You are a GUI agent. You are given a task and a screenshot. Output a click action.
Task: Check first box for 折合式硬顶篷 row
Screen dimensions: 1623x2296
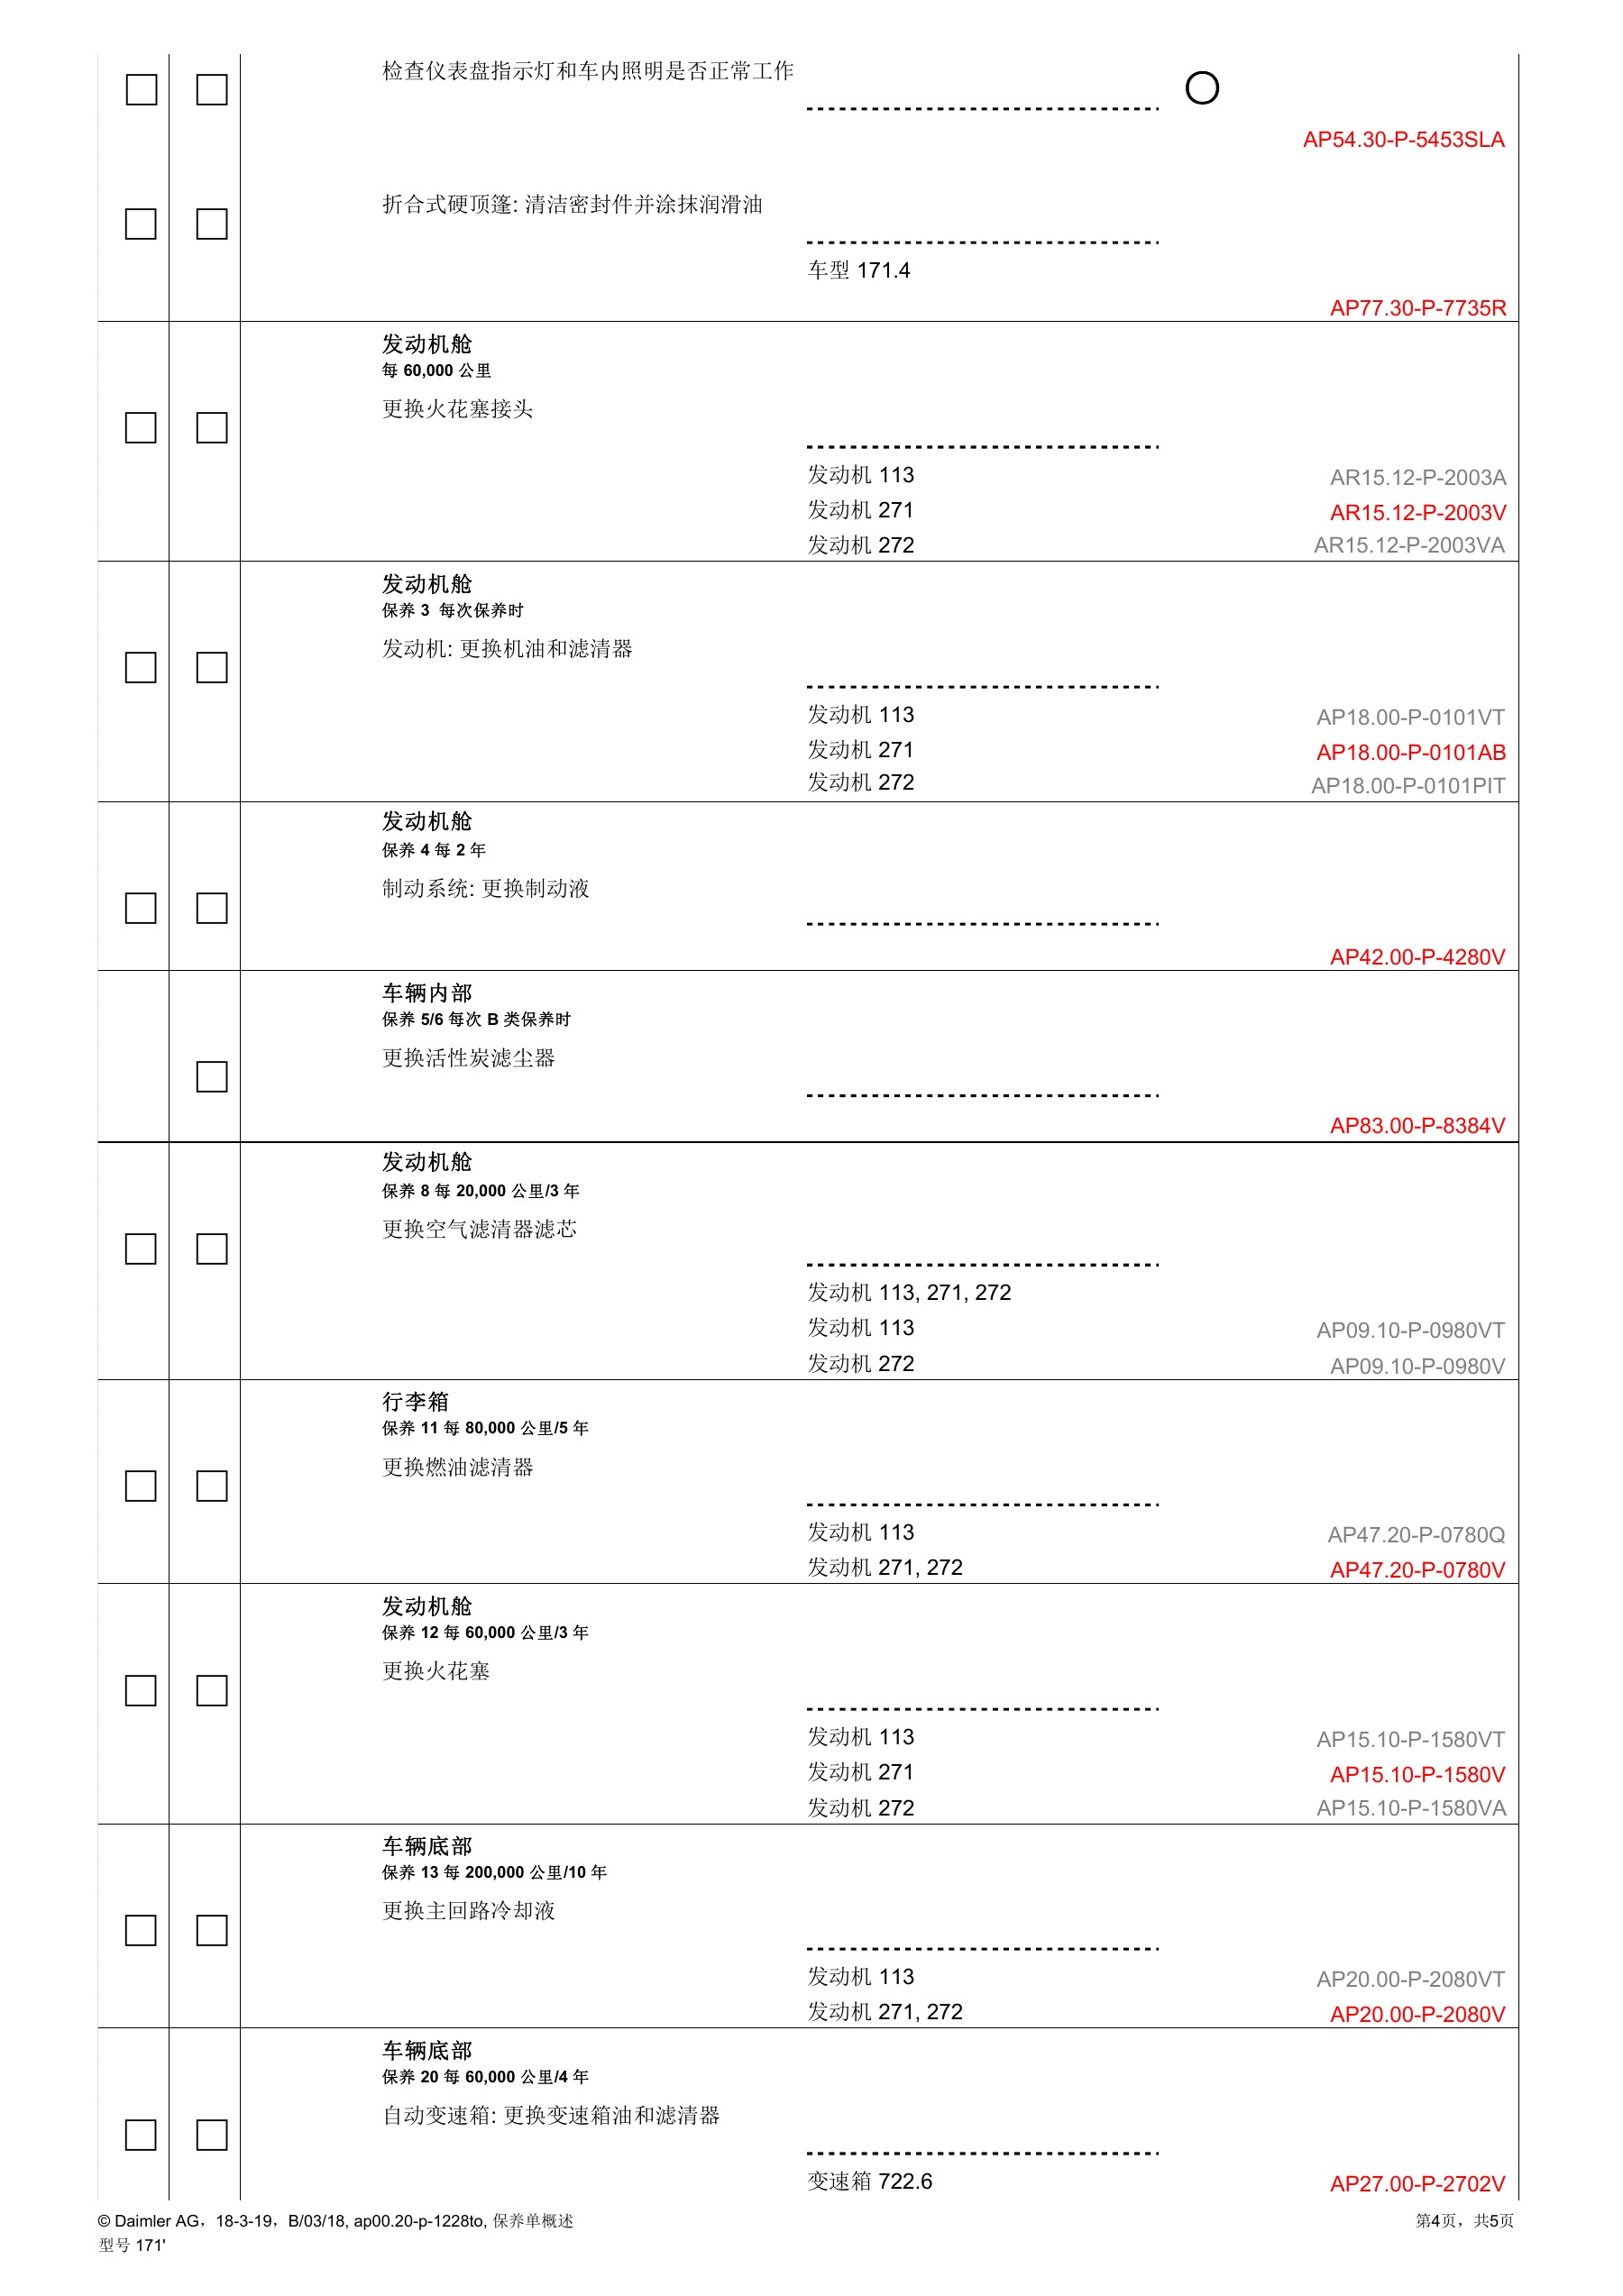click(140, 223)
